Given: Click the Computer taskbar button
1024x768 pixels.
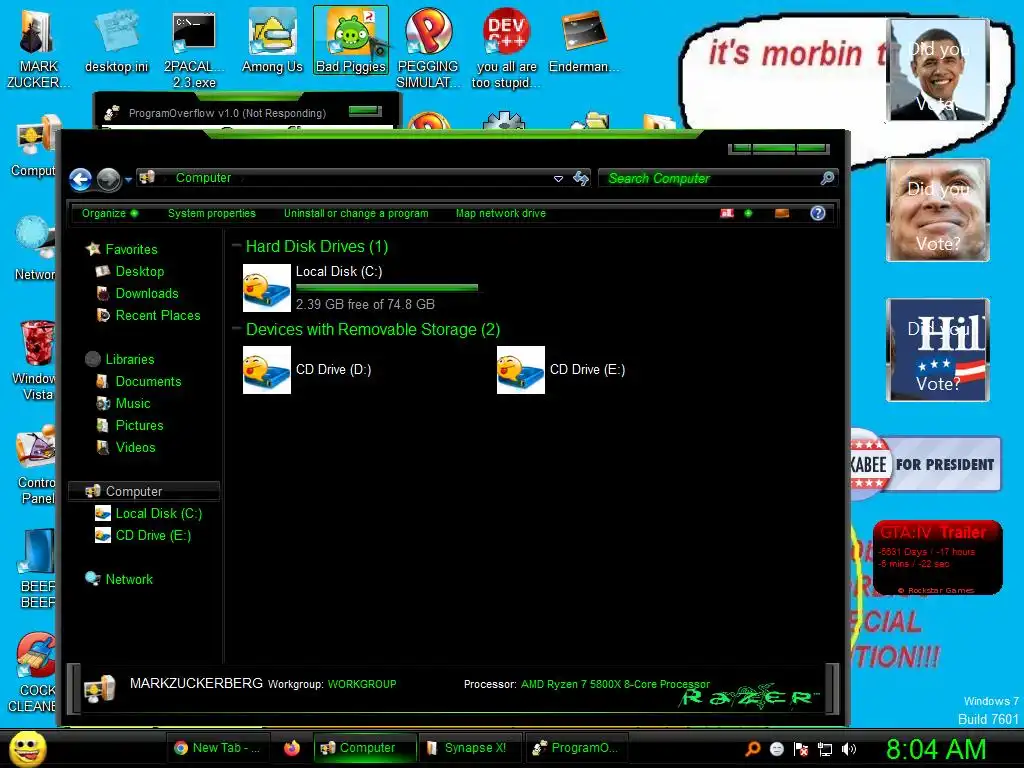Looking at the screenshot, I should click(x=364, y=748).
